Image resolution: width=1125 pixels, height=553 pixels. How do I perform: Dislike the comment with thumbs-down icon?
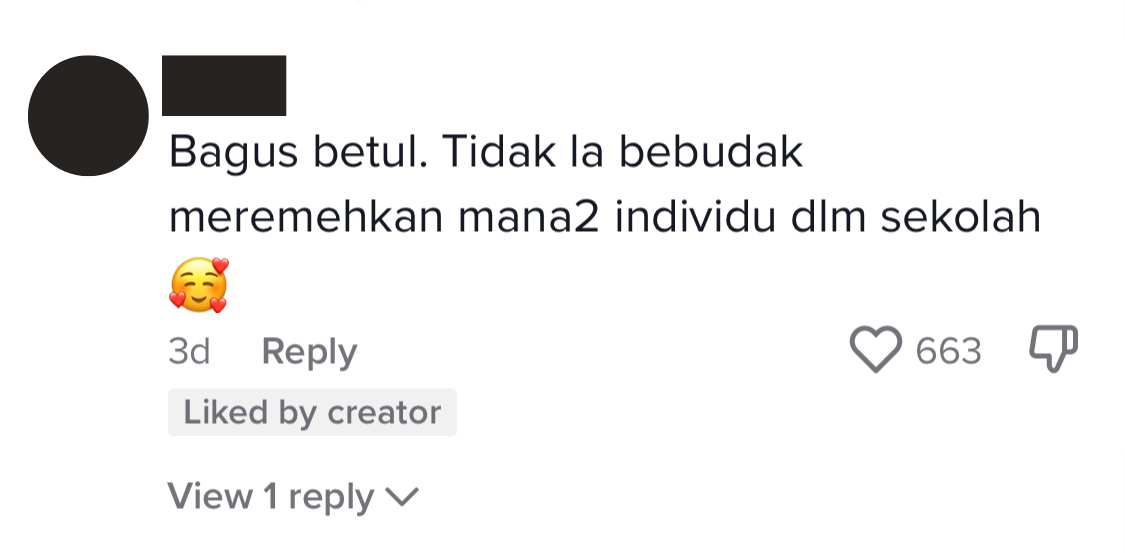point(1053,349)
